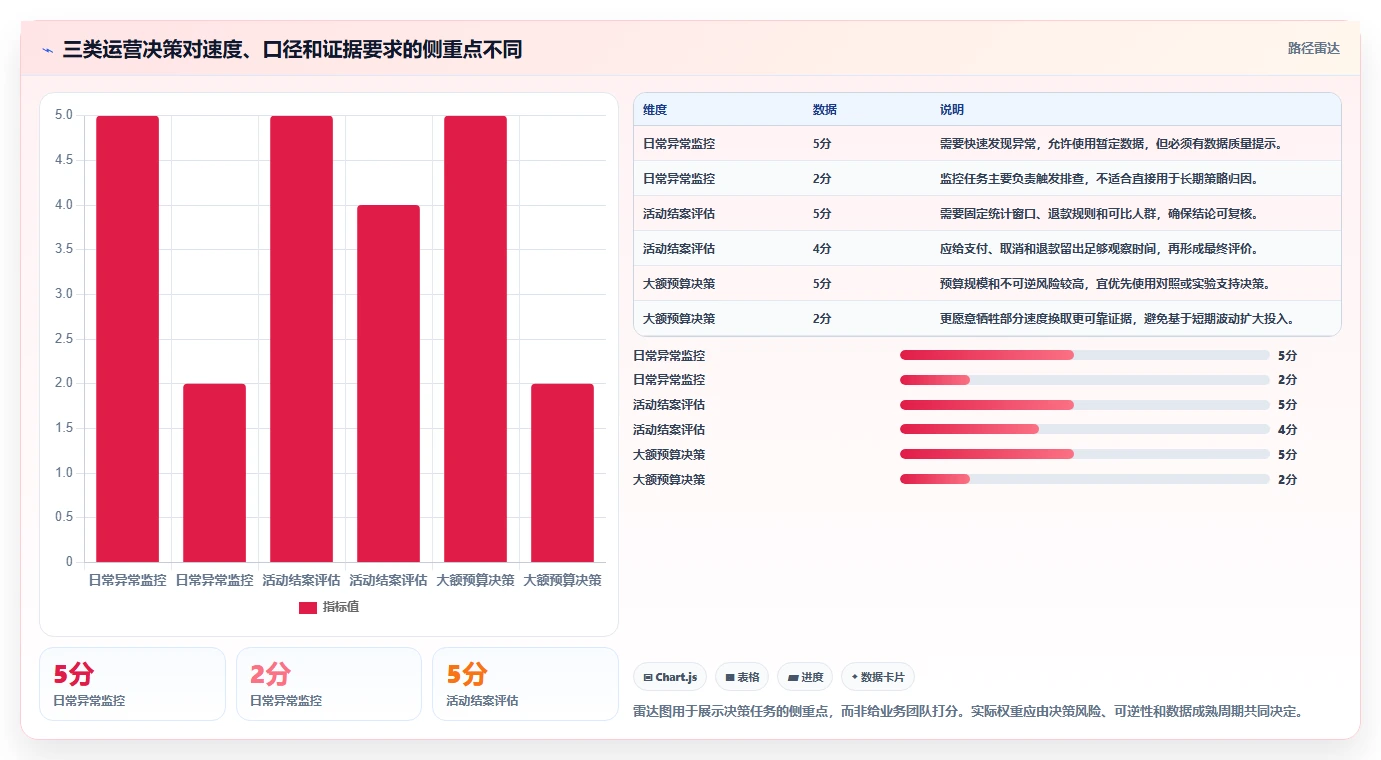Open the orange 5分 活动结案评估 stat card
Screen dimensions: 1381x760
point(525,684)
